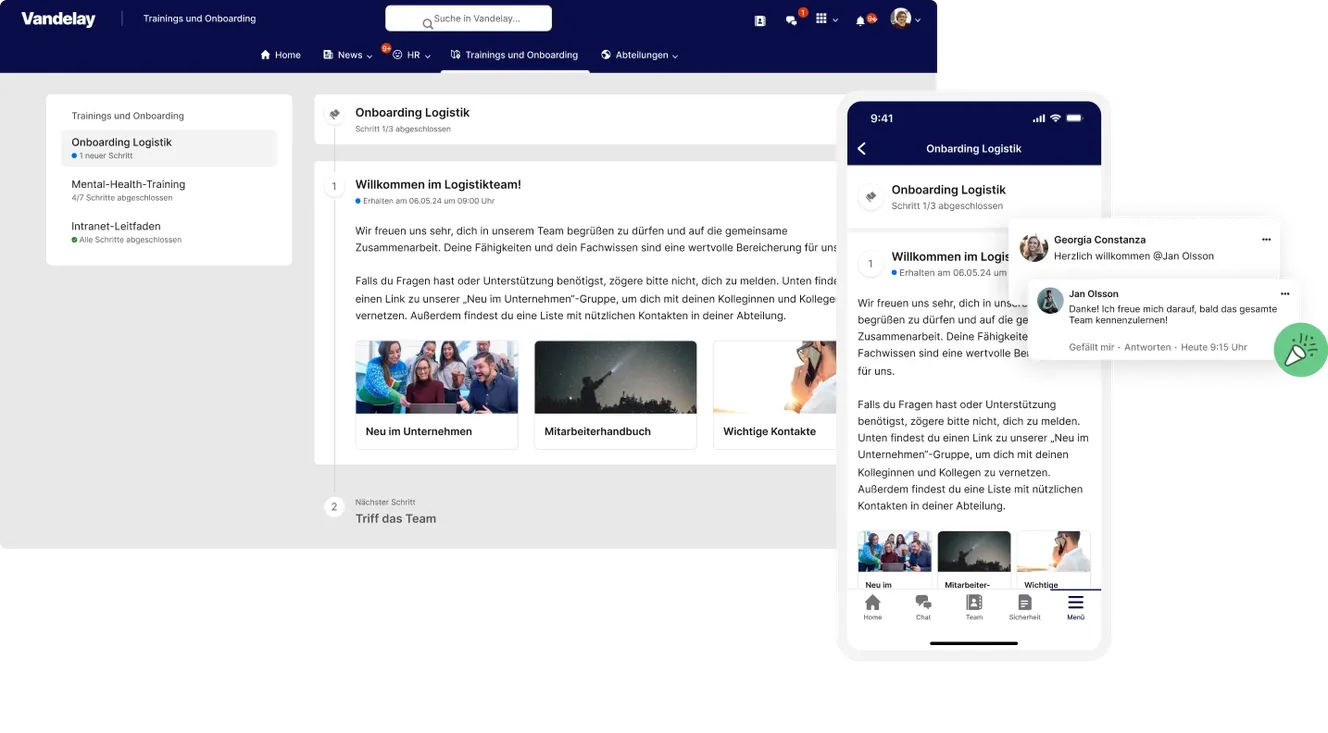This screenshot has height=733, width=1328.
Task: Open the Abteilungen dropdown menu
Action: click(x=640, y=55)
